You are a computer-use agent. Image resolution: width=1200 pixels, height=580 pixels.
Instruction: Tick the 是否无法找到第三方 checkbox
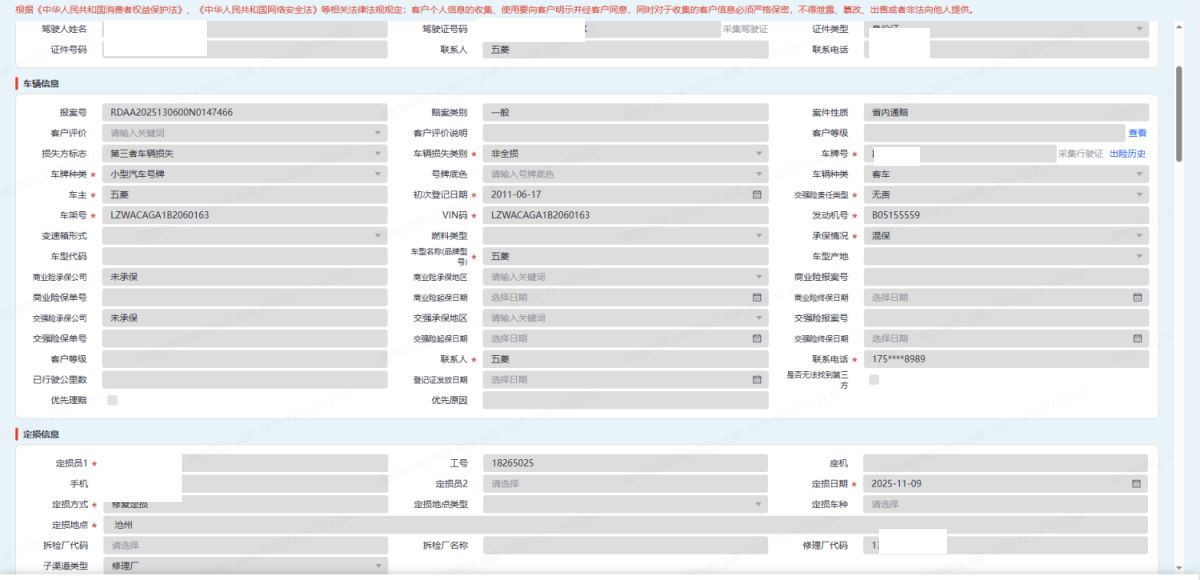[x=874, y=380]
